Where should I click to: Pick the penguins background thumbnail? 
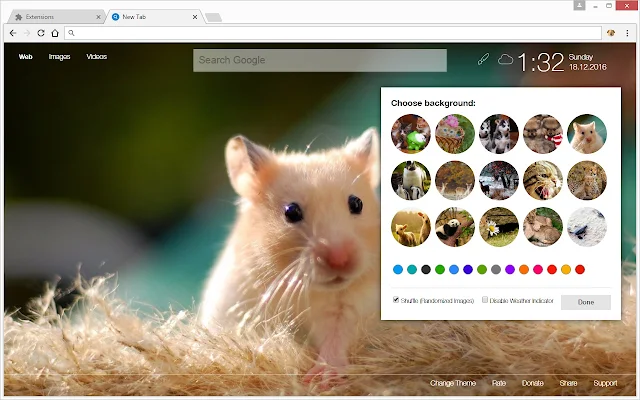point(411,180)
